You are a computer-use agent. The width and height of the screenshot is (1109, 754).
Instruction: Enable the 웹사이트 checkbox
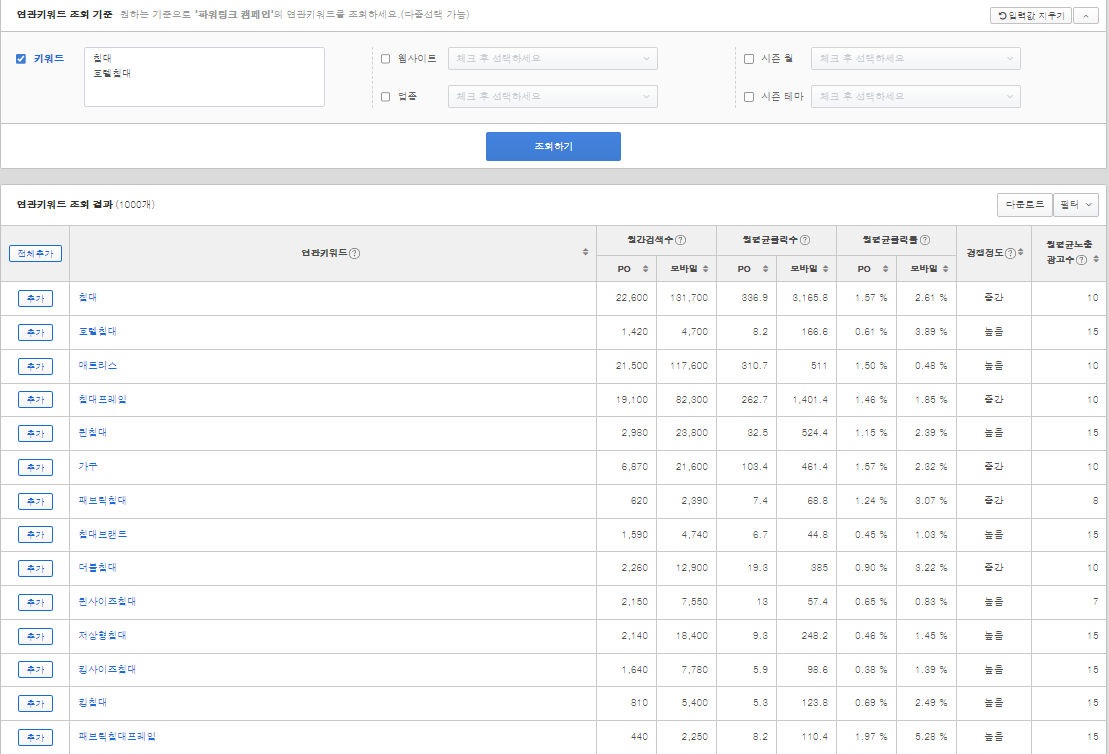[385, 59]
